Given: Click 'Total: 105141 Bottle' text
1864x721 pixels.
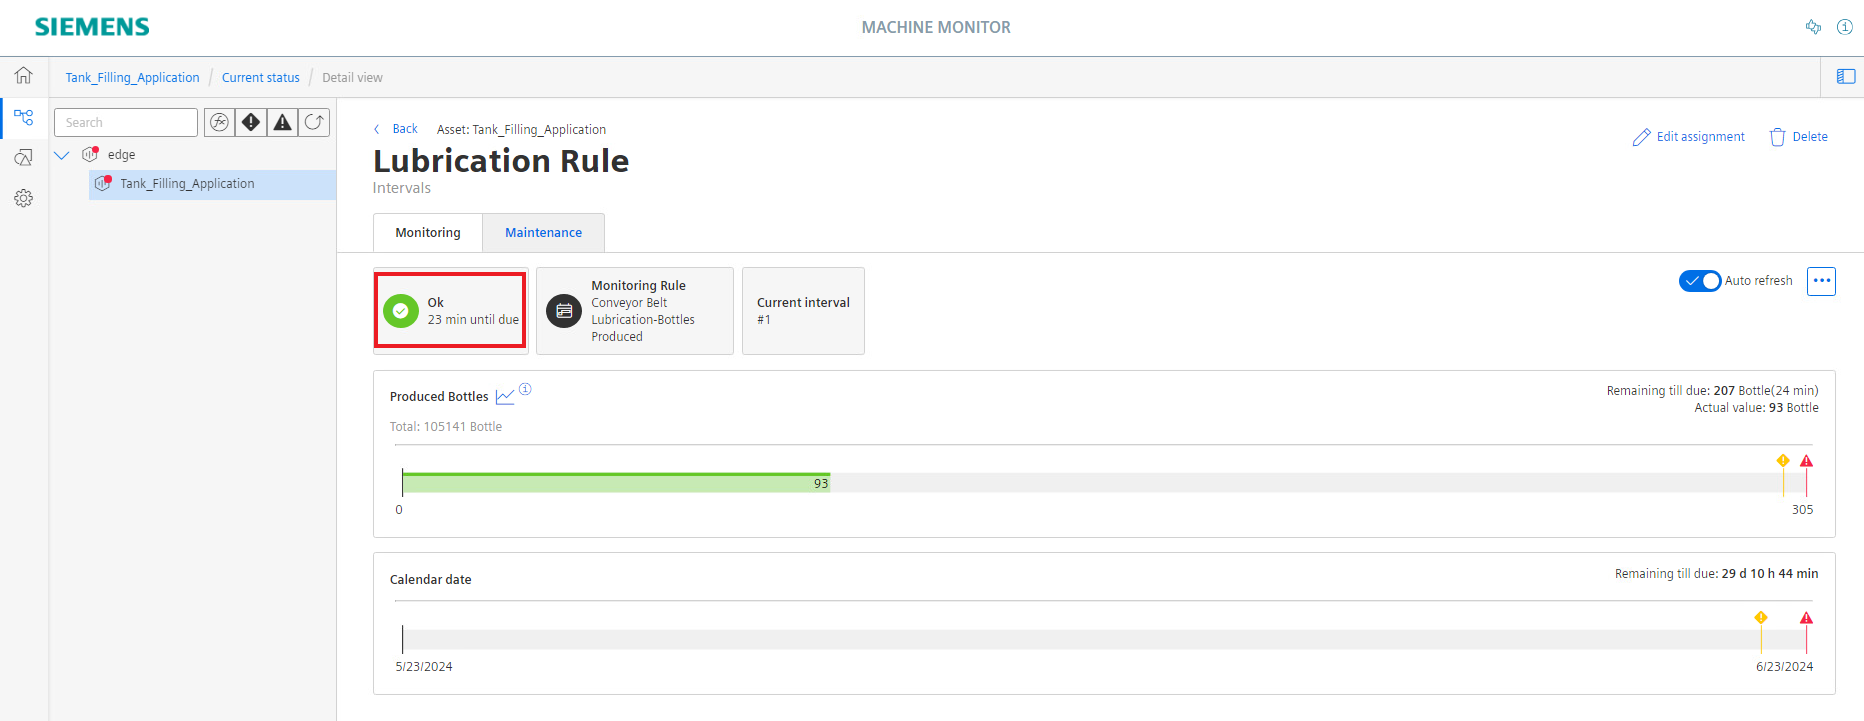Looking at the screenshot, I should [x=446, y=427].
